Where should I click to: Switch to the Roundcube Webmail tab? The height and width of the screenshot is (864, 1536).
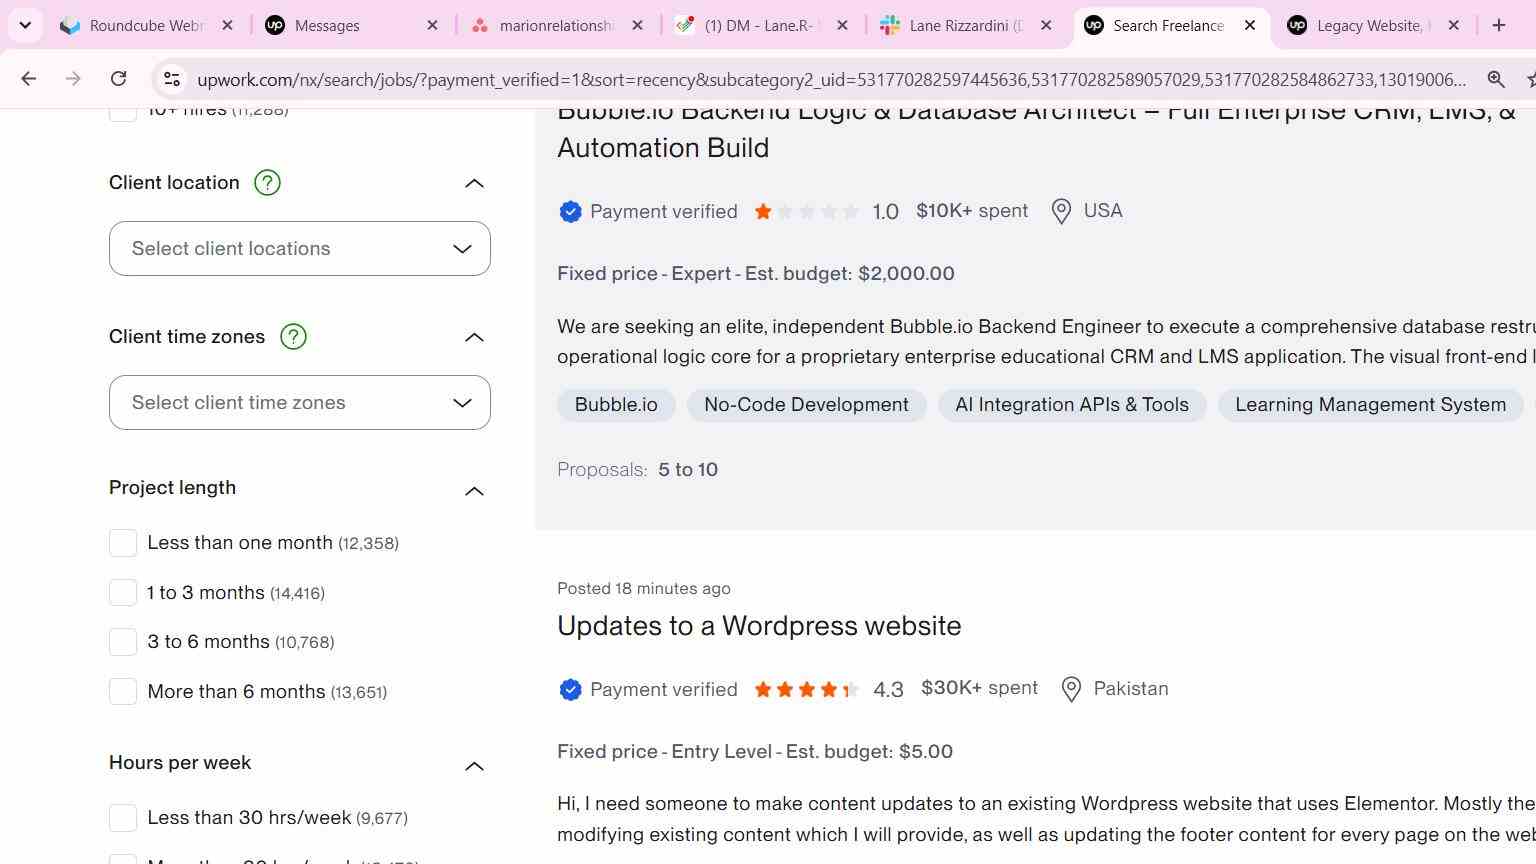tap(146, 25)
